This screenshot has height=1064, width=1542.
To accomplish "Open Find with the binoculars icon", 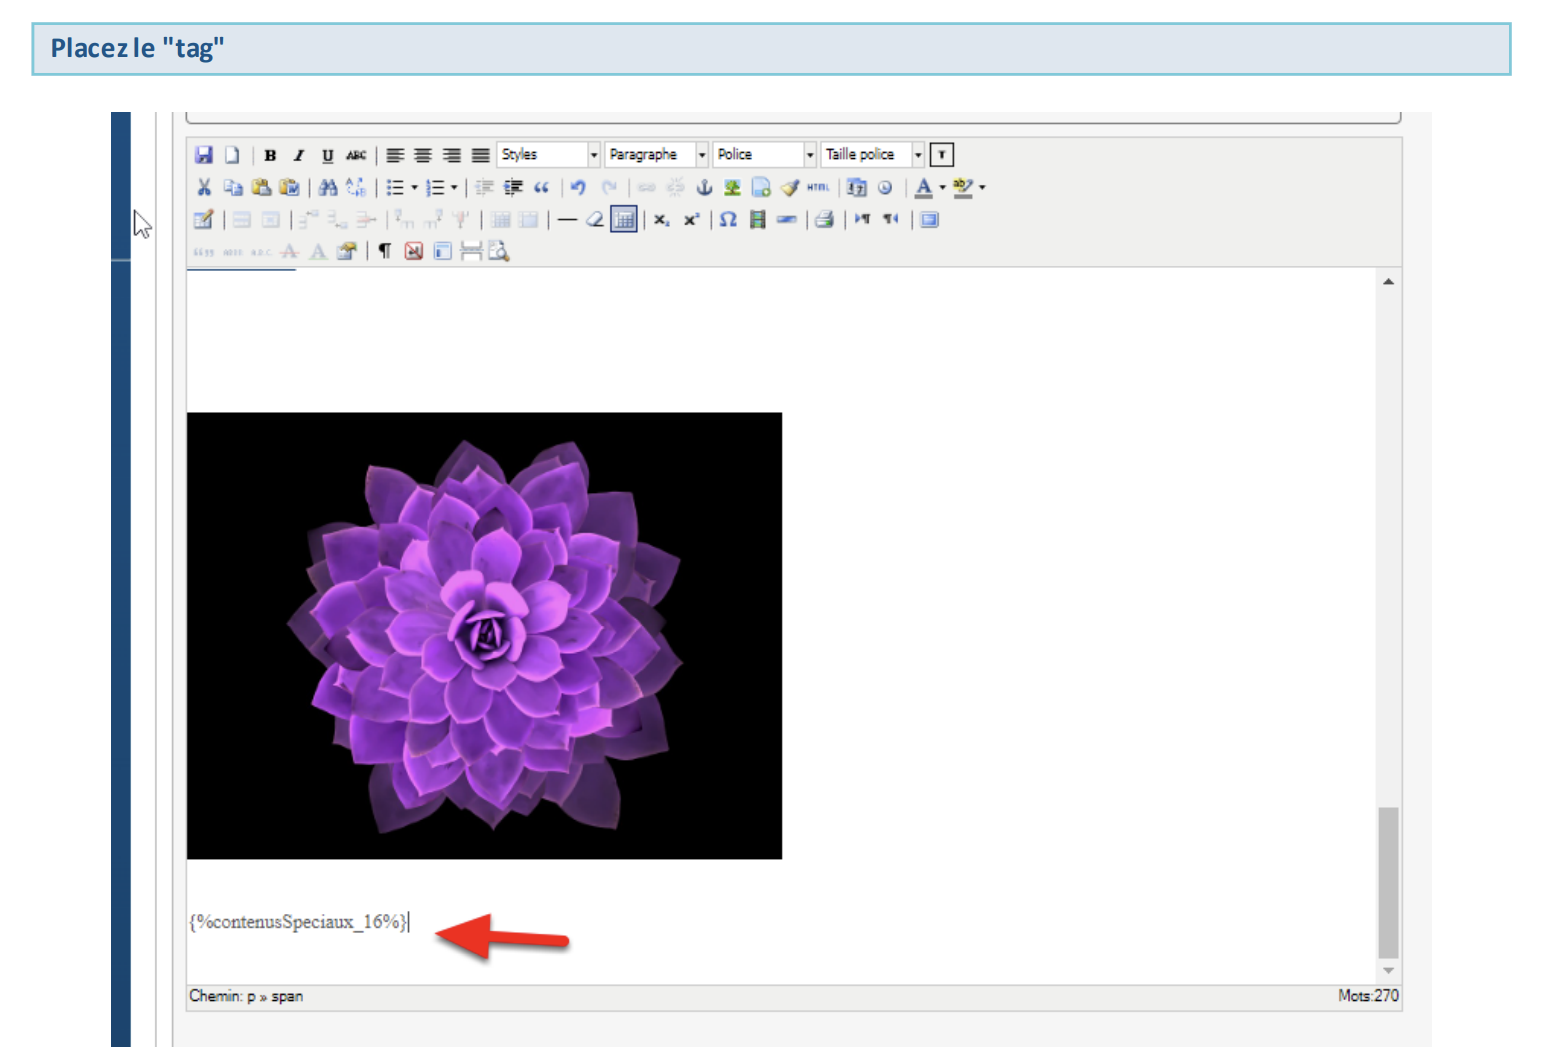I will tap(328, 187).
